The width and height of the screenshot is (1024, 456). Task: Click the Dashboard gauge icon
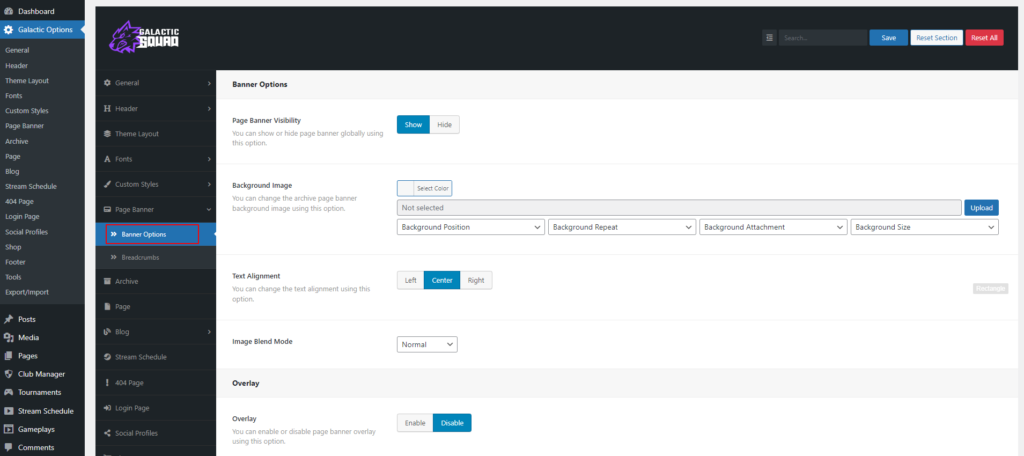pos(8,12)
